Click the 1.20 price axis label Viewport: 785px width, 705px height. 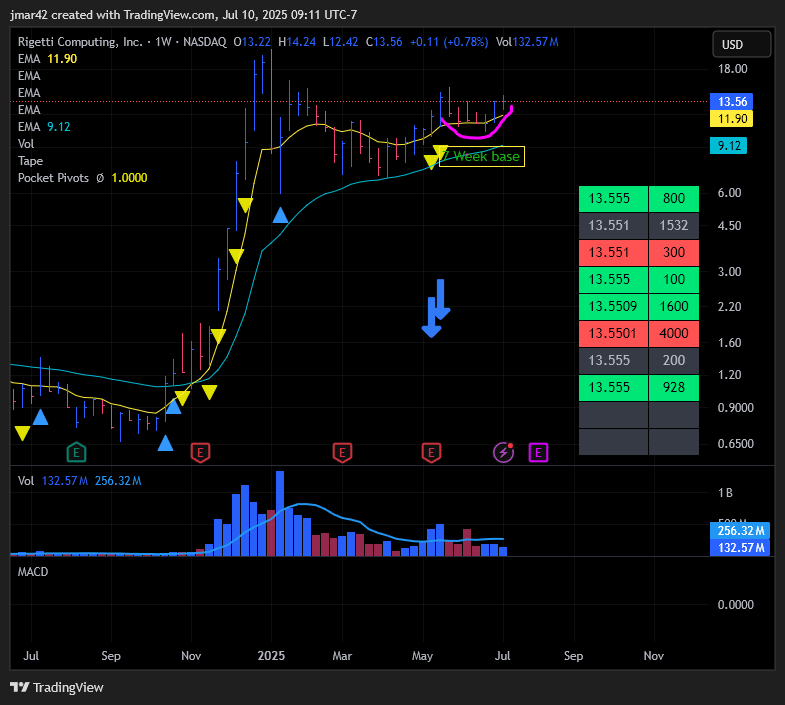pyautogui.click(x=729, y=375)
